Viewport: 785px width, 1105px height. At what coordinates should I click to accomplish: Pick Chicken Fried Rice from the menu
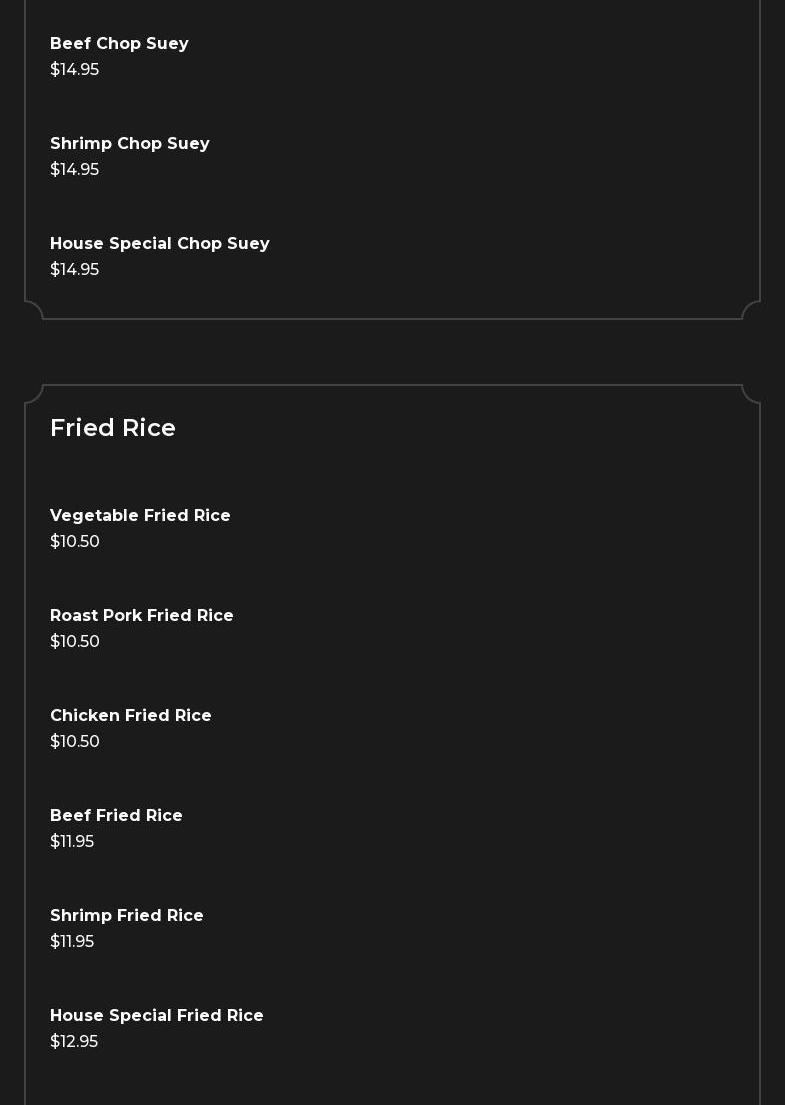[130, 716]
